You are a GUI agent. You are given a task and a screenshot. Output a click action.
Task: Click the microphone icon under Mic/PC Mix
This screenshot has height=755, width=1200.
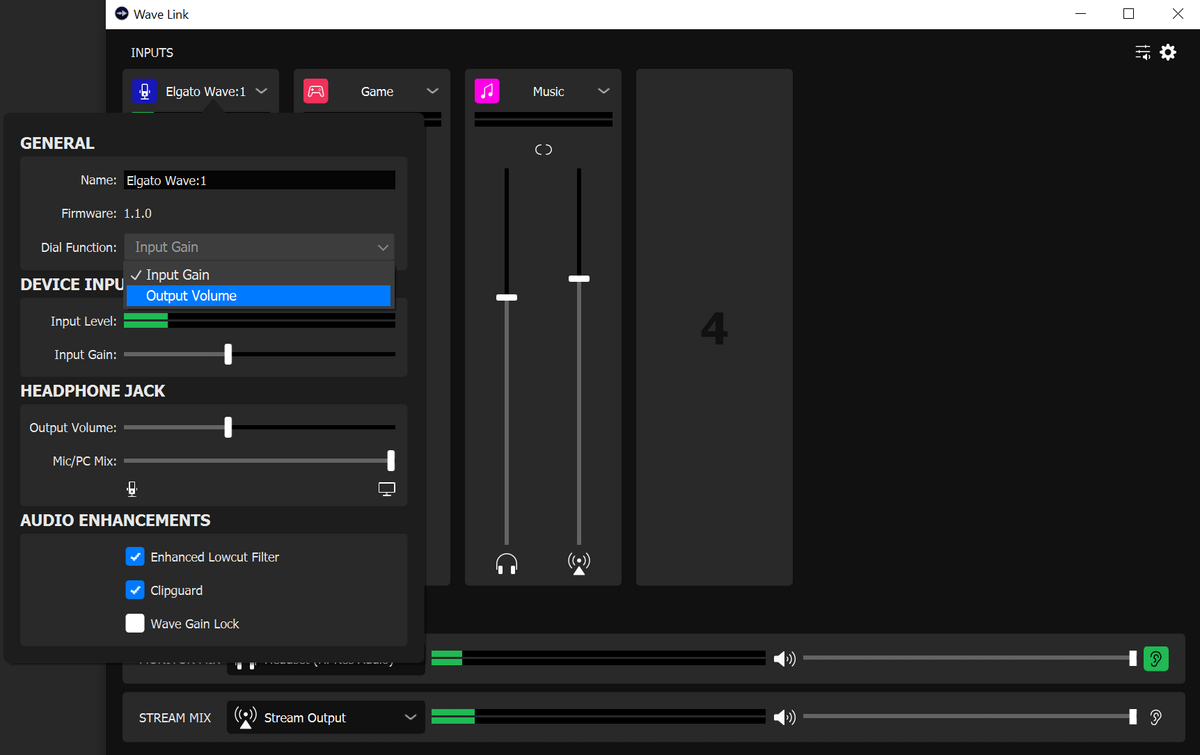(x=132, y=489)
